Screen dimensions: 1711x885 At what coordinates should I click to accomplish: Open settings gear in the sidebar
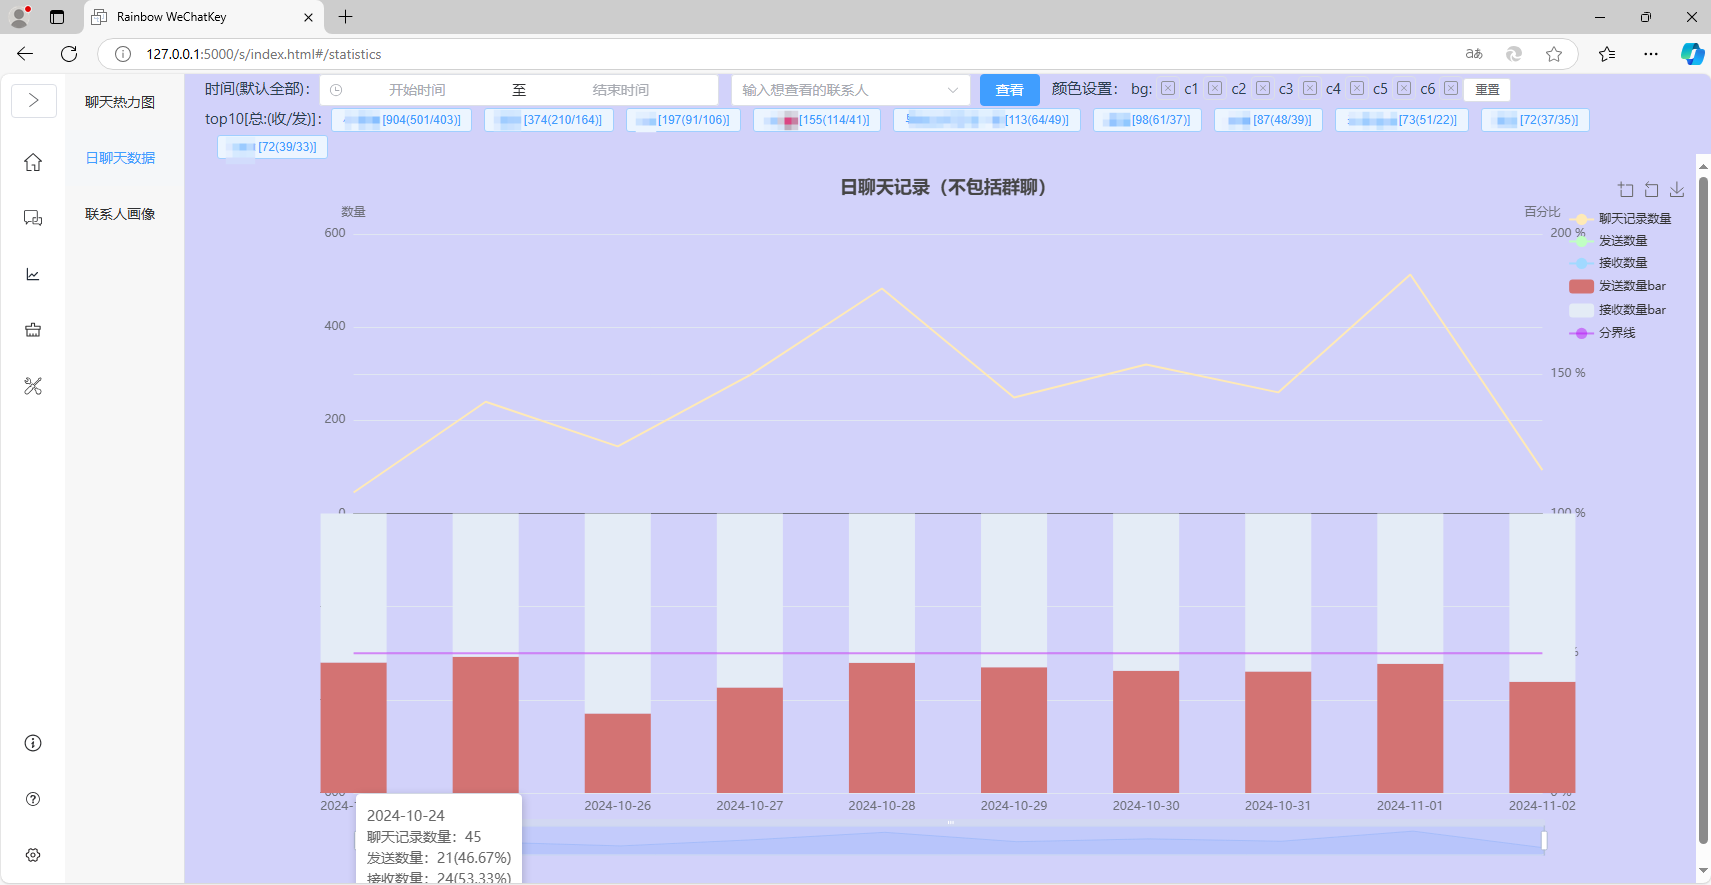pyautogui.click(x=33, y=855)
